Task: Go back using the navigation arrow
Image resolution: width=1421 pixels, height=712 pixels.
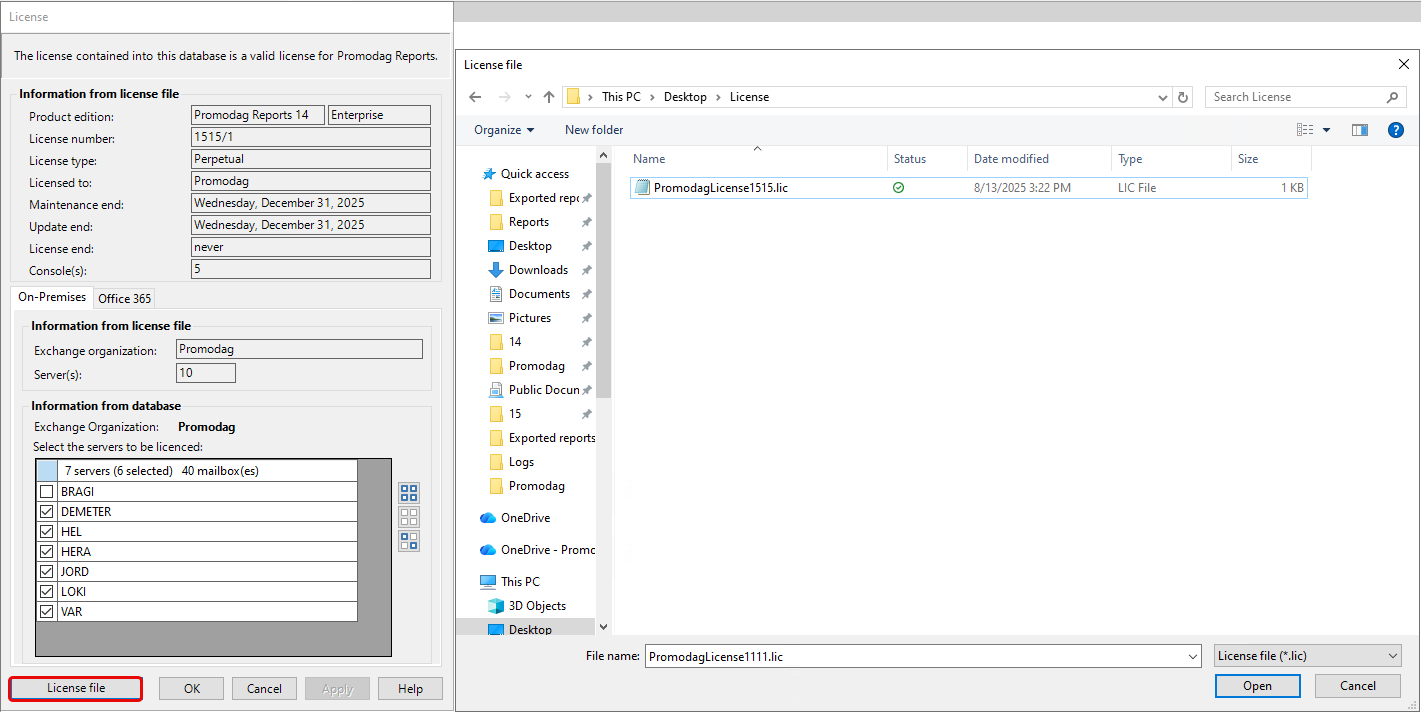Action: 475,96
